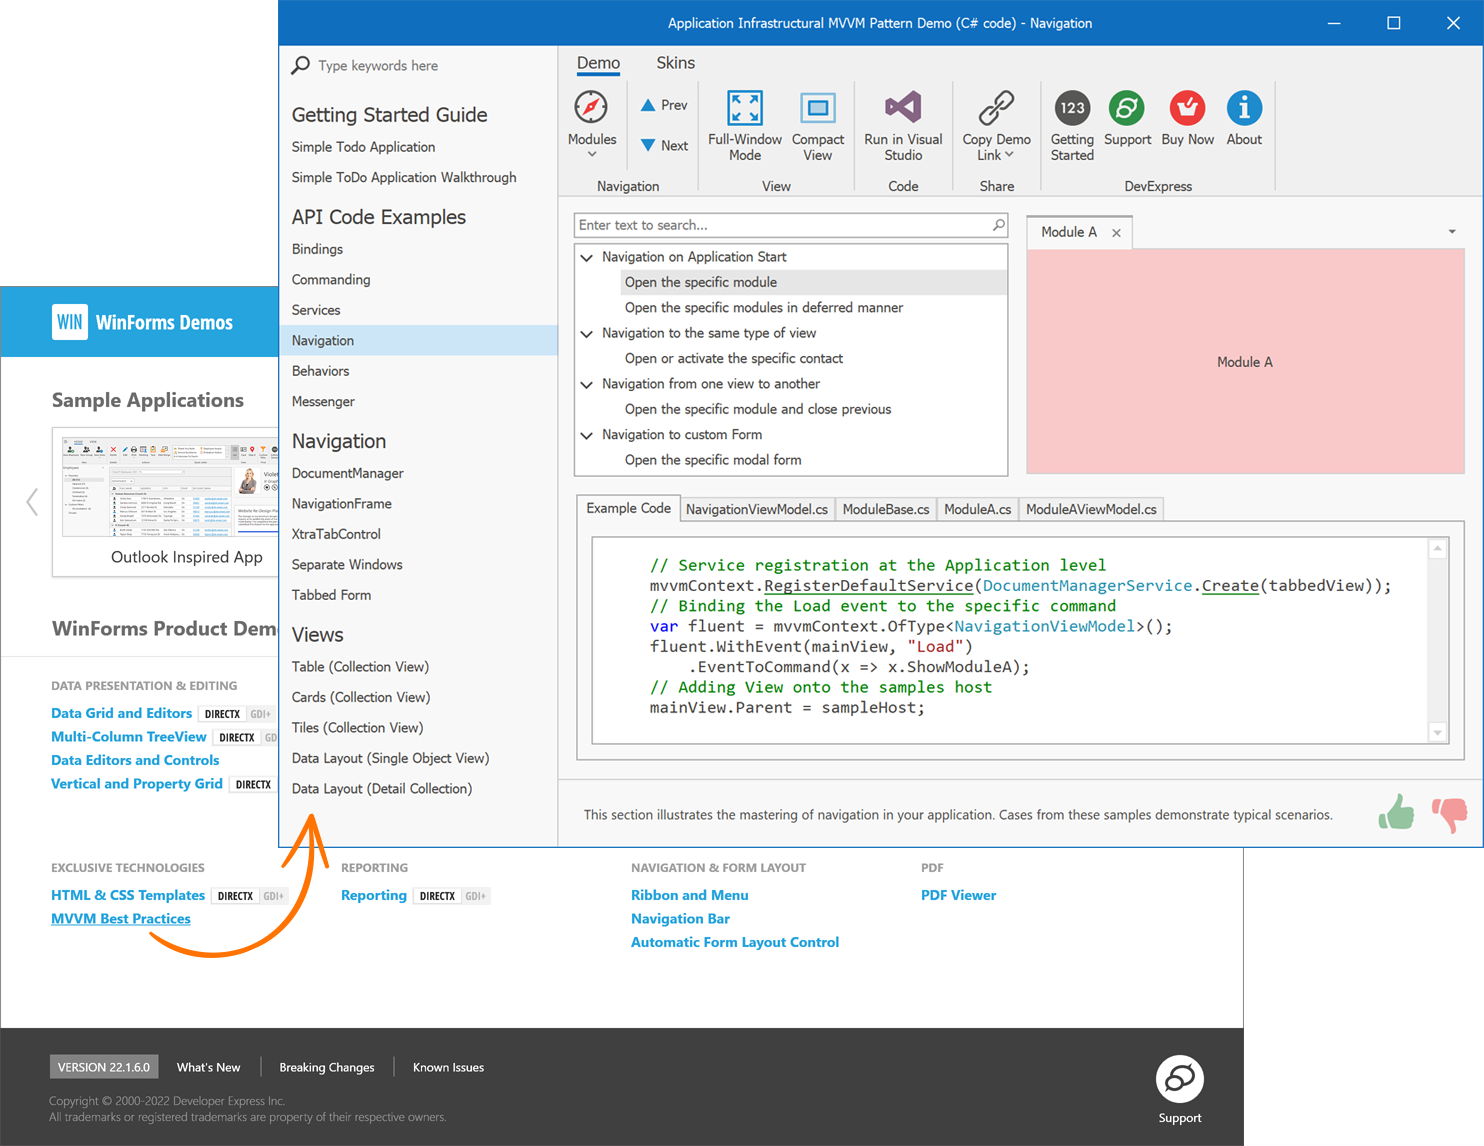Click magnifier in example search box
The image size is (1484, 1146).
998,225
